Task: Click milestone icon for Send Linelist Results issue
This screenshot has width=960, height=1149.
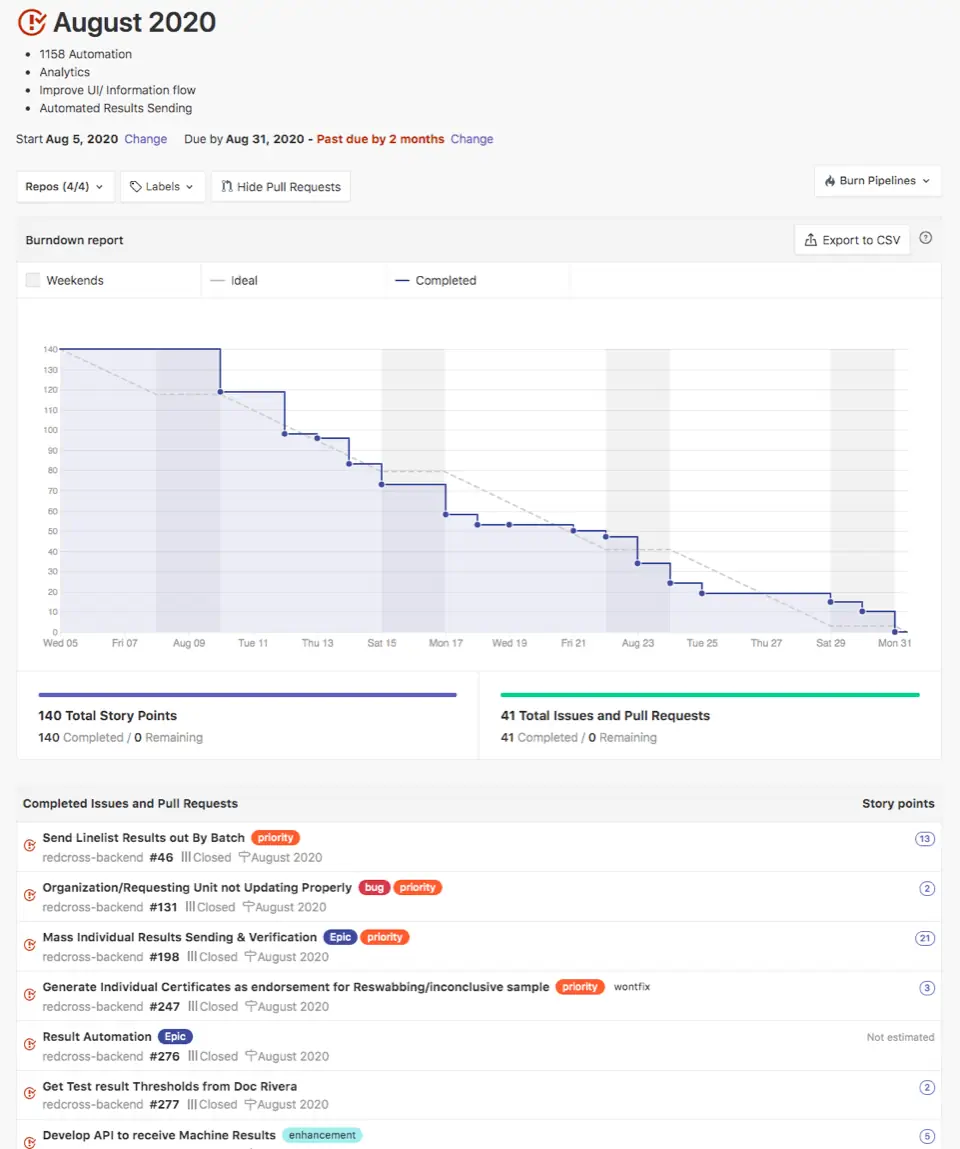Action: 30,846
